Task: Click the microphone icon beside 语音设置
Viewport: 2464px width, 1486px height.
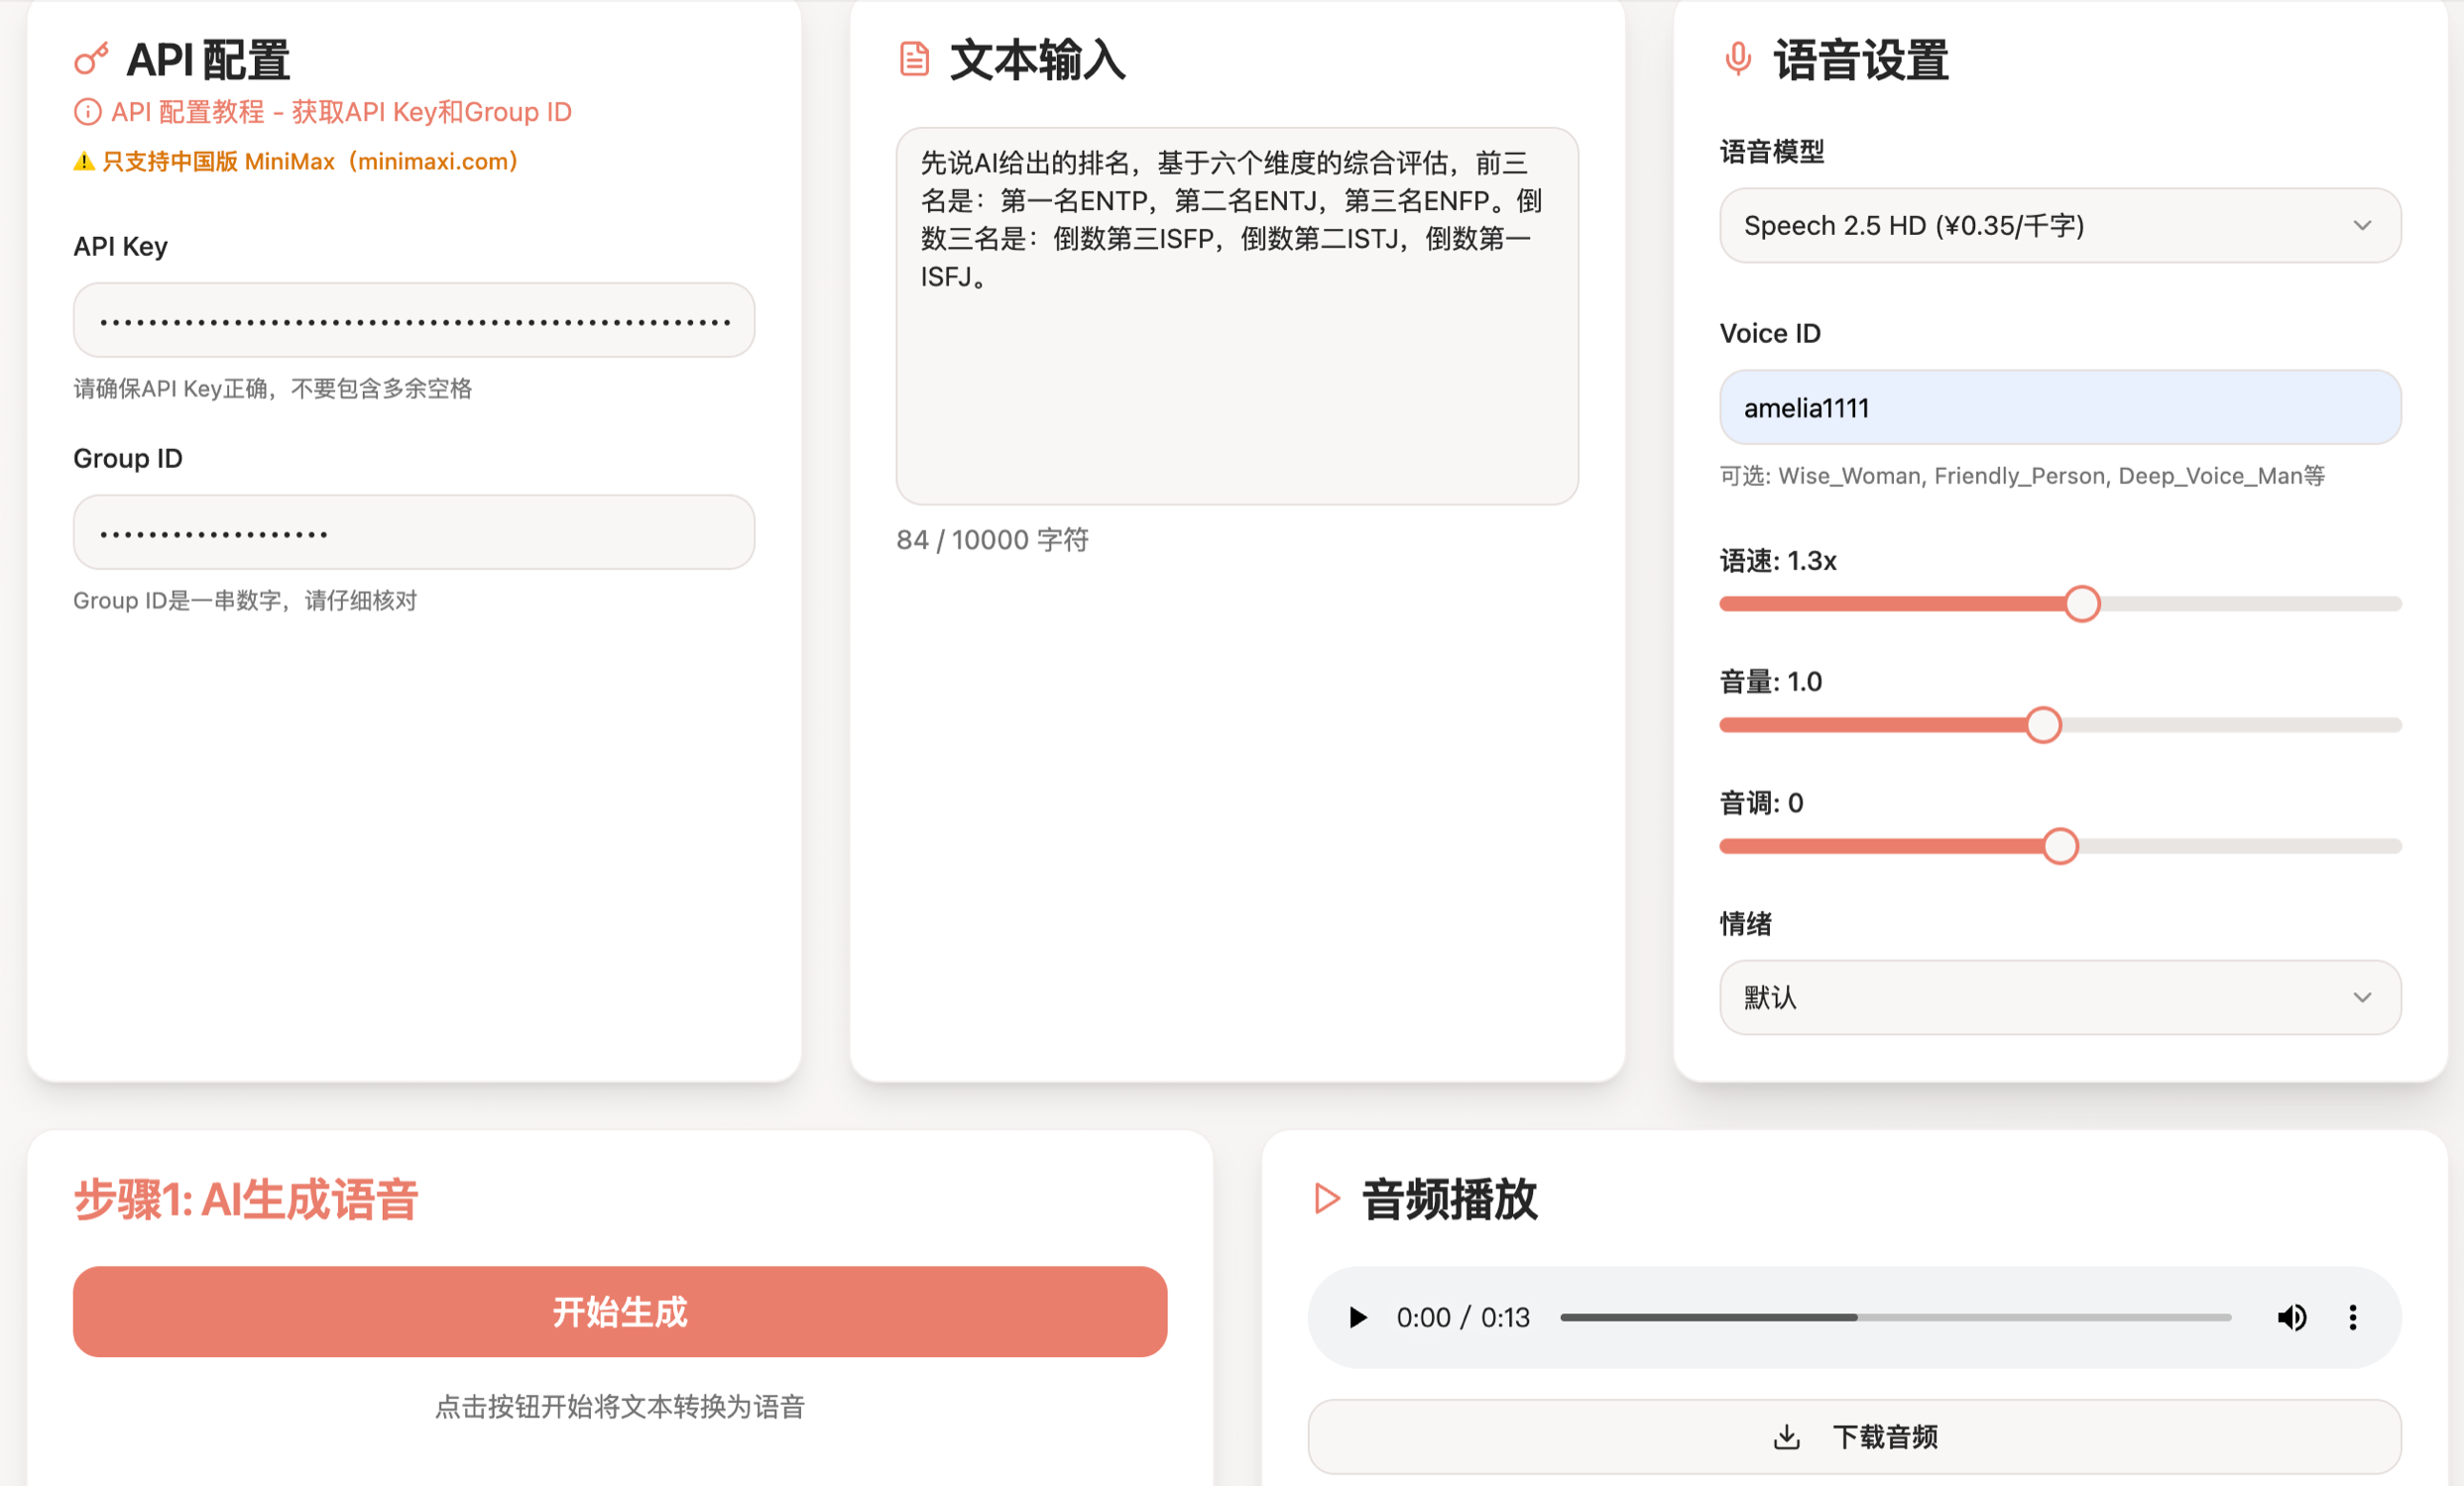Action: (x=1738, y=60)
